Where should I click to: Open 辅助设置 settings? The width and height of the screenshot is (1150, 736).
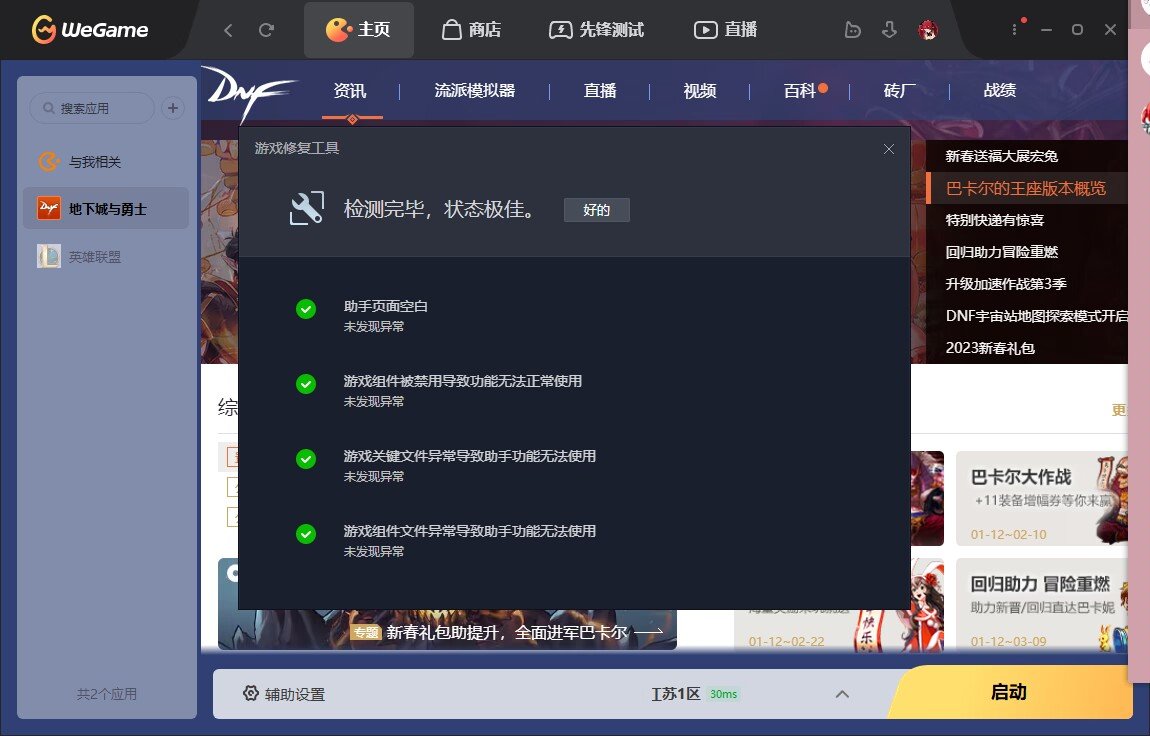tap(283, 694)
